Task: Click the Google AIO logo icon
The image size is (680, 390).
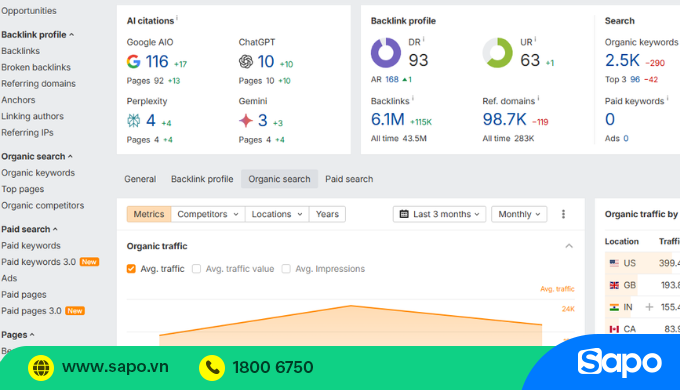Action: [x=134, y=62]
